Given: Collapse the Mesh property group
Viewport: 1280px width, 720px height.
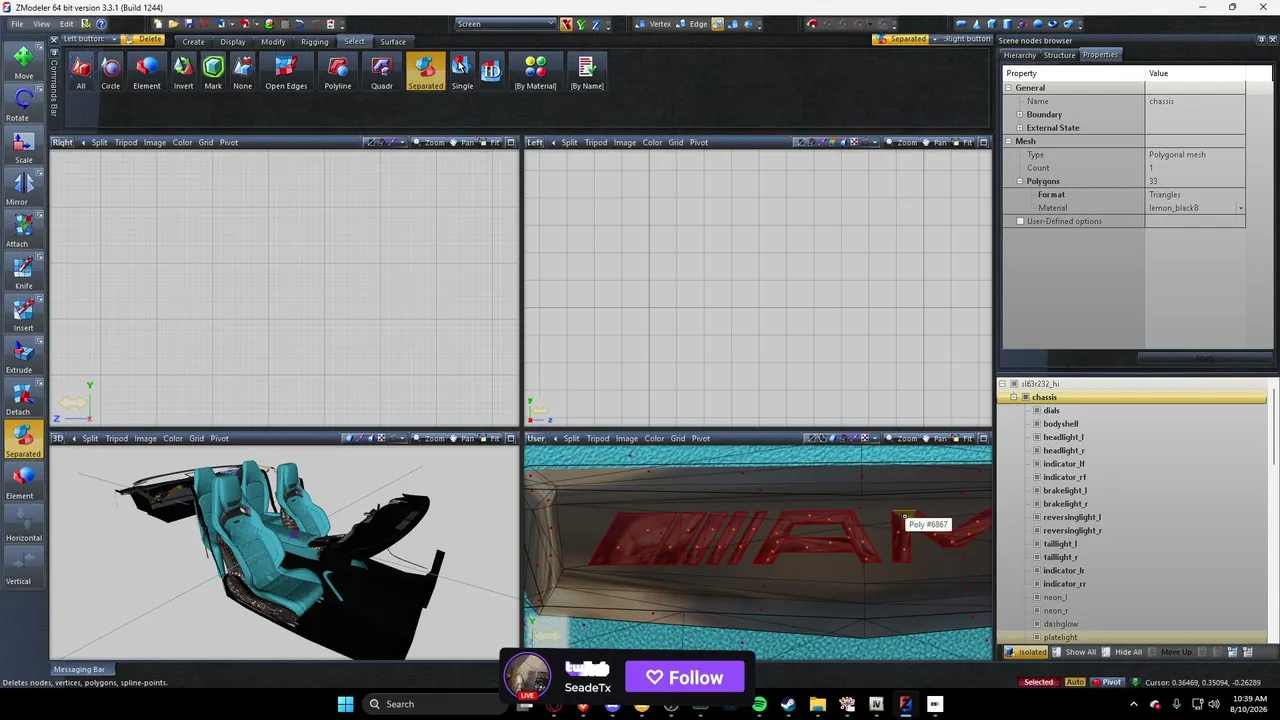Looking at the screenshot, I should 1009,141.
